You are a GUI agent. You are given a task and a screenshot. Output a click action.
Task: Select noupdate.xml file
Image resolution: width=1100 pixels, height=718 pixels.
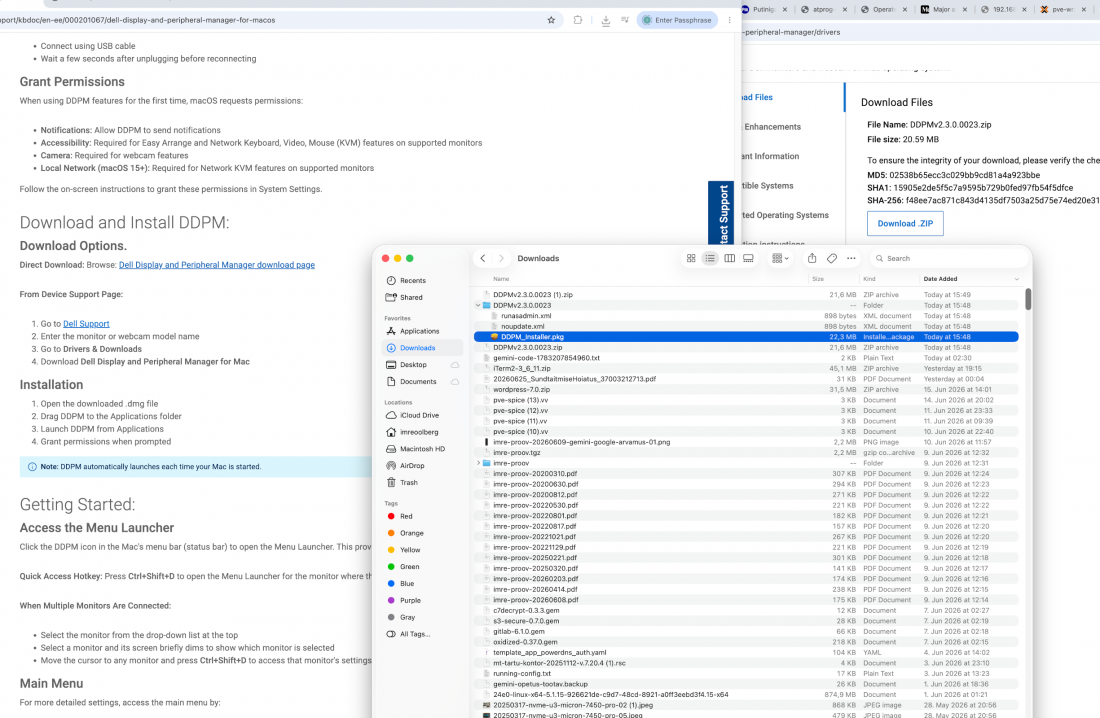coord(746,326)
